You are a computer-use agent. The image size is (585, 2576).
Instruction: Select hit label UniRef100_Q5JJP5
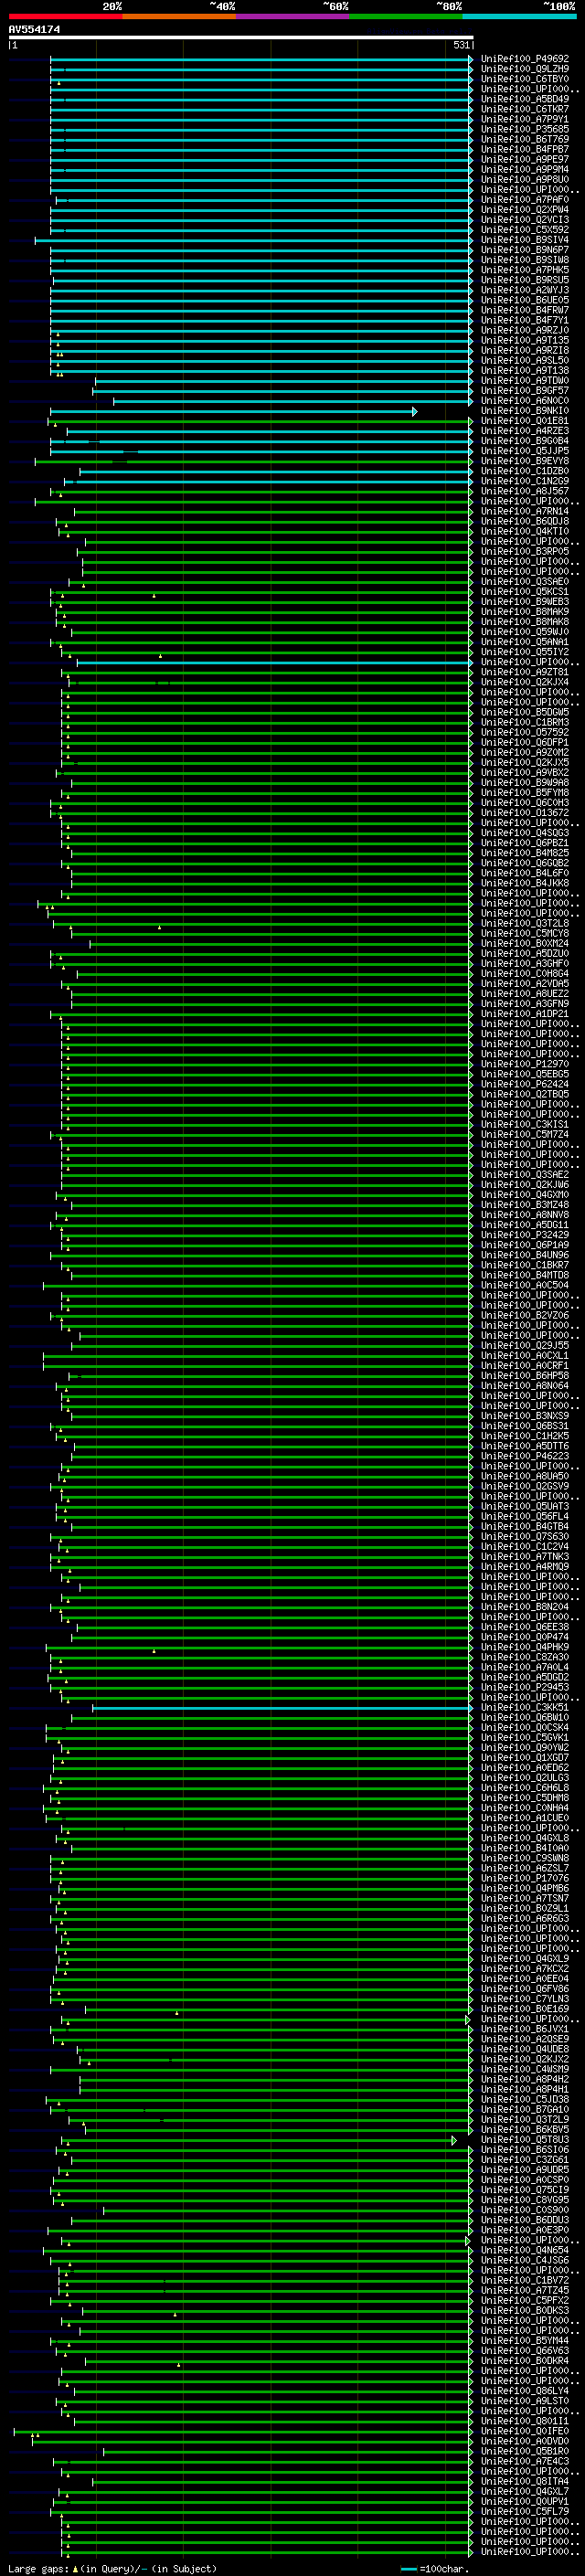pos(525,451)
